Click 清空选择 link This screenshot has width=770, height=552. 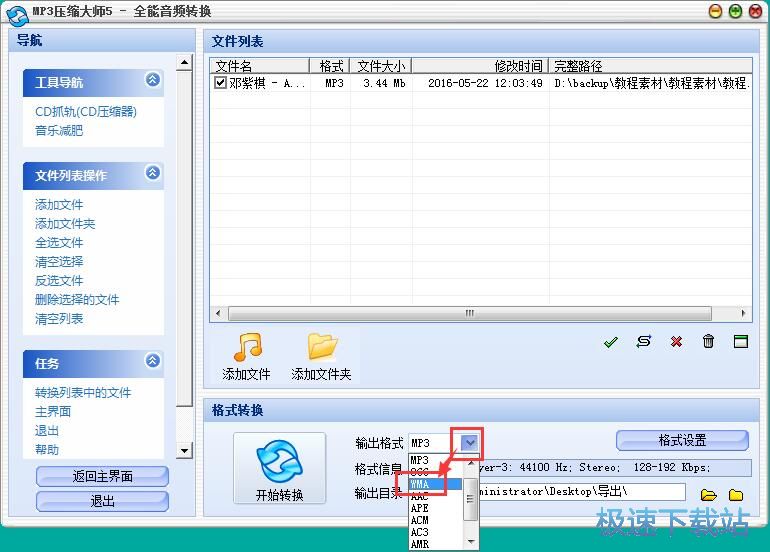tap(59, 262)
